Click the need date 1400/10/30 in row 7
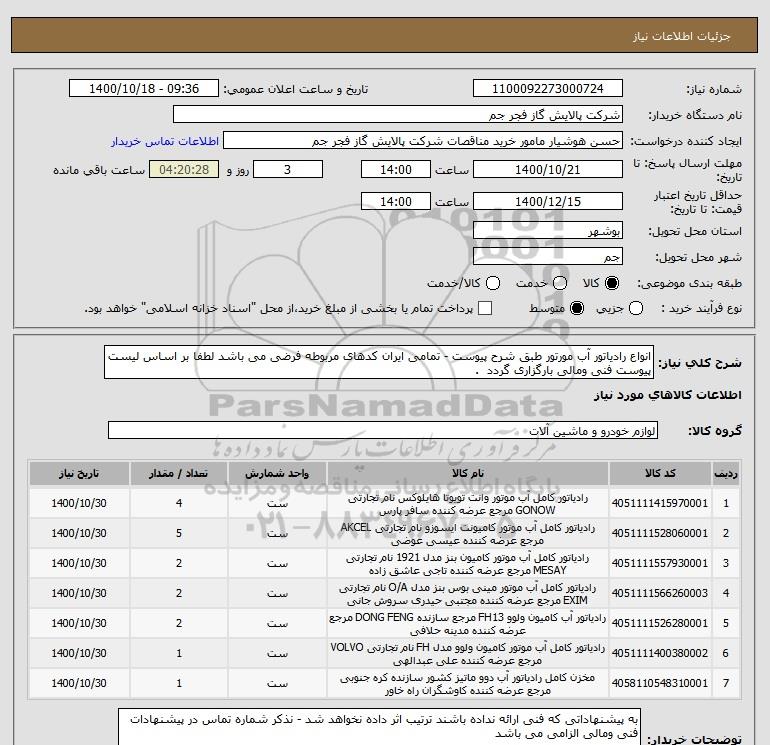The image size is (770, 745). tap(79, 683)
